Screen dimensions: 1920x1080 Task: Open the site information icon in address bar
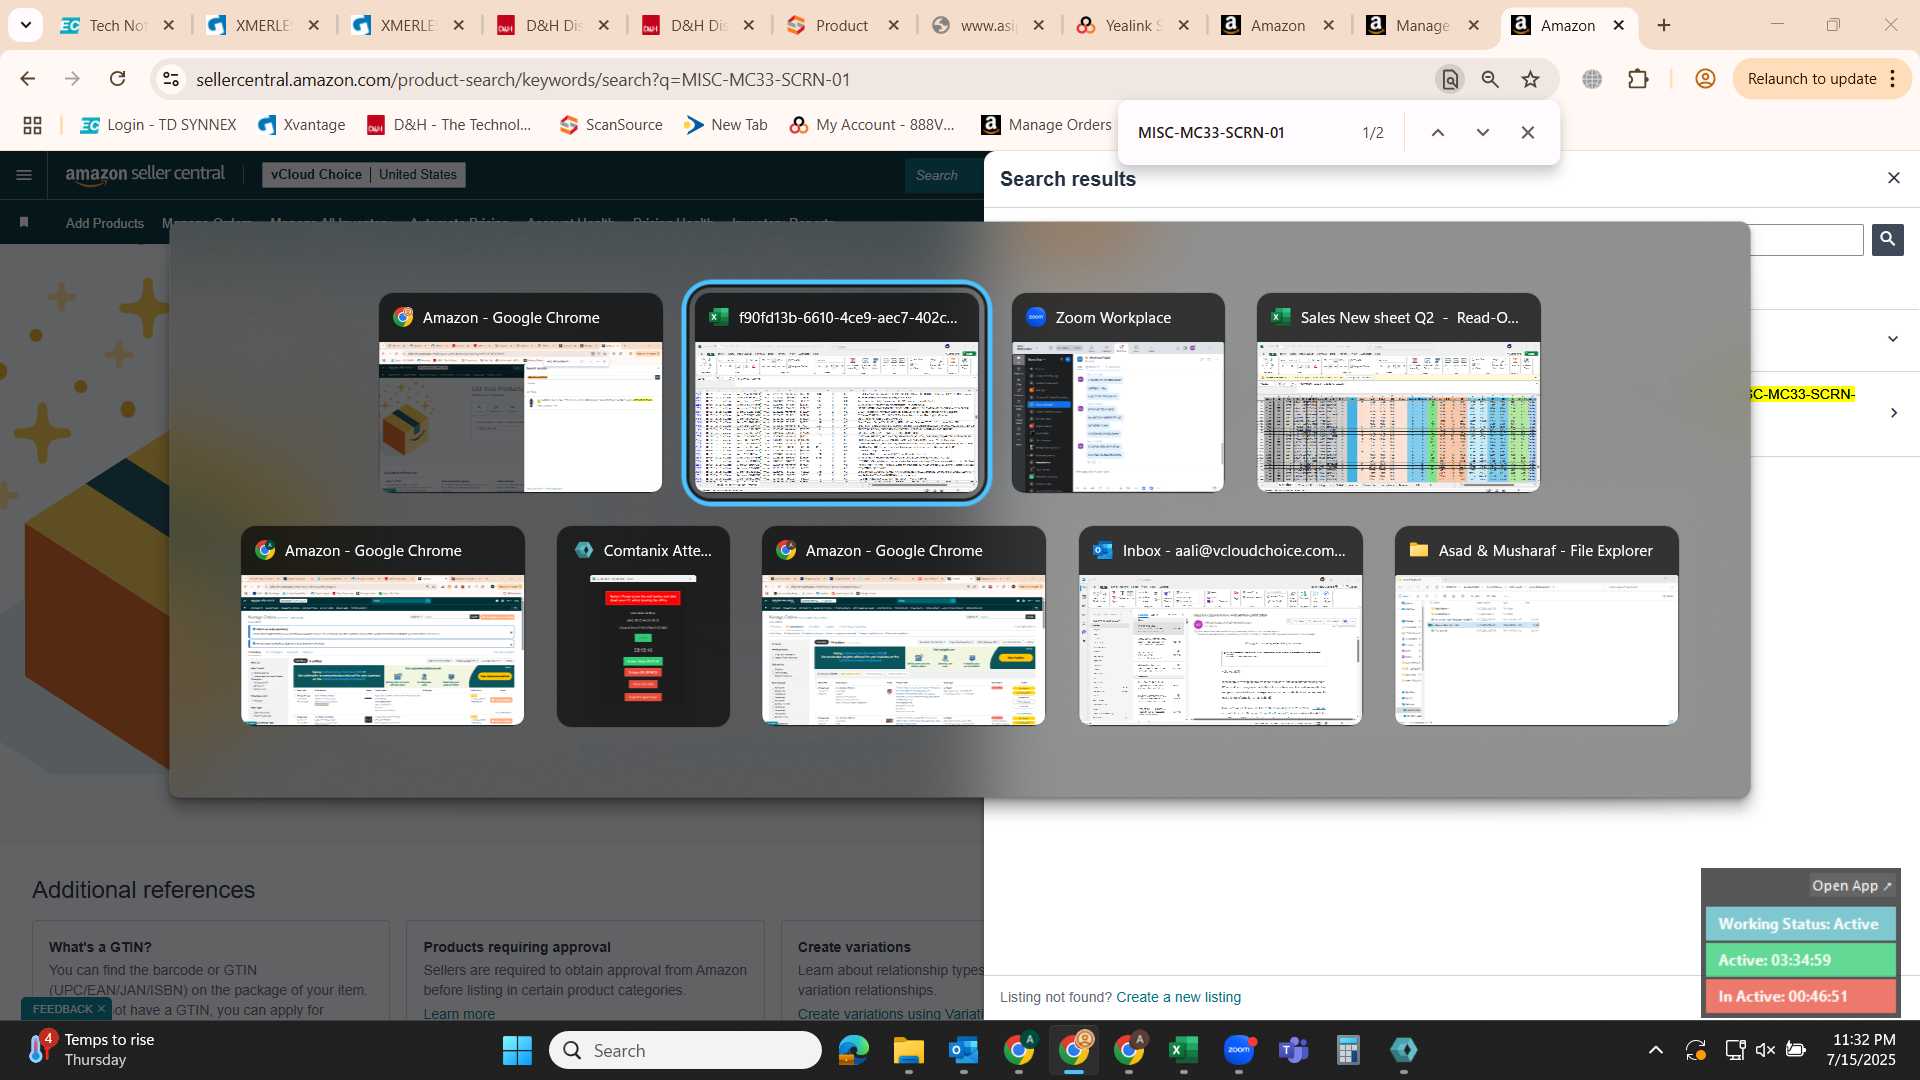[171, 79]
